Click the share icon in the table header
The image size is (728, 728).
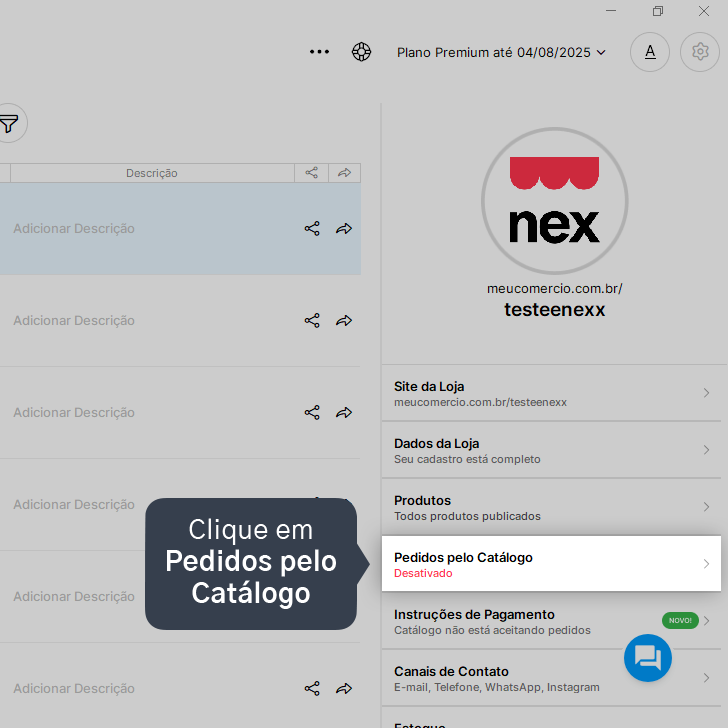tap(312, 173)
